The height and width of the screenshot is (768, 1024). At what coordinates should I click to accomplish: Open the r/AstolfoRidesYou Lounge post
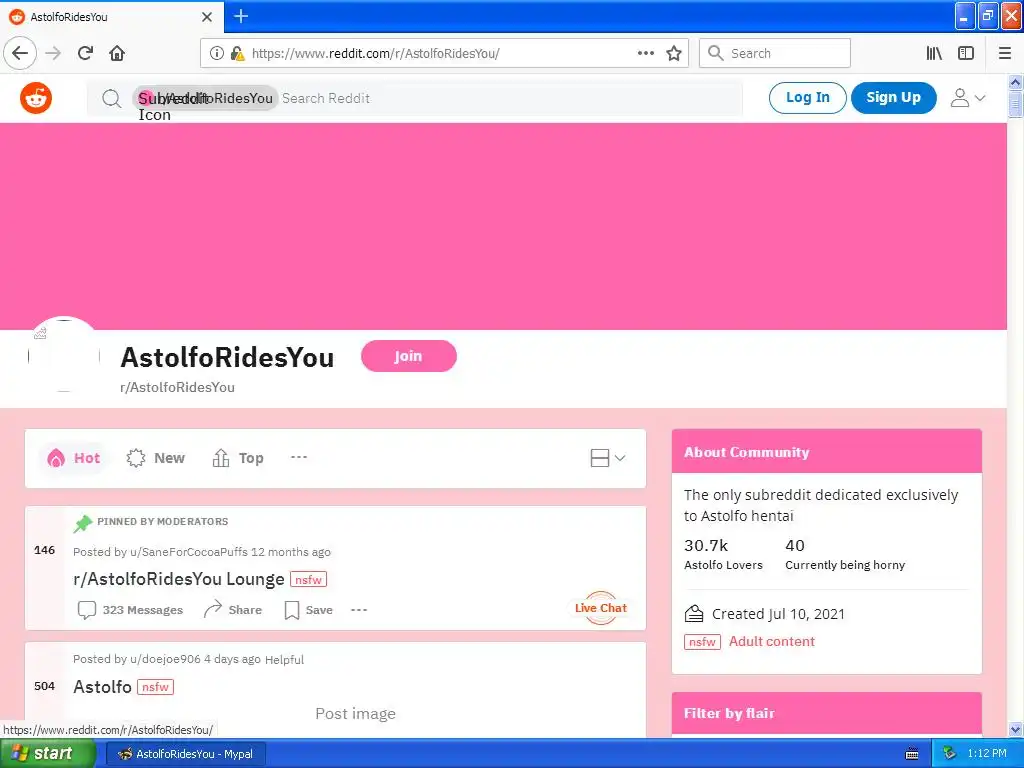point(179,579)
